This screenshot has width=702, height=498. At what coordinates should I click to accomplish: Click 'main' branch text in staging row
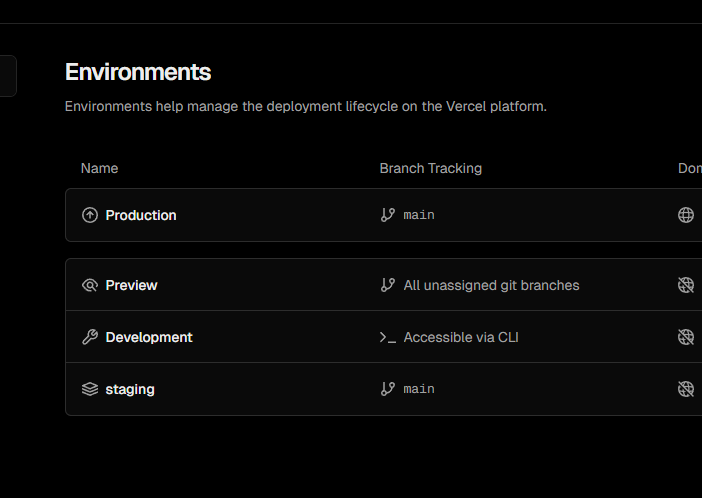(x=419, y=389)
